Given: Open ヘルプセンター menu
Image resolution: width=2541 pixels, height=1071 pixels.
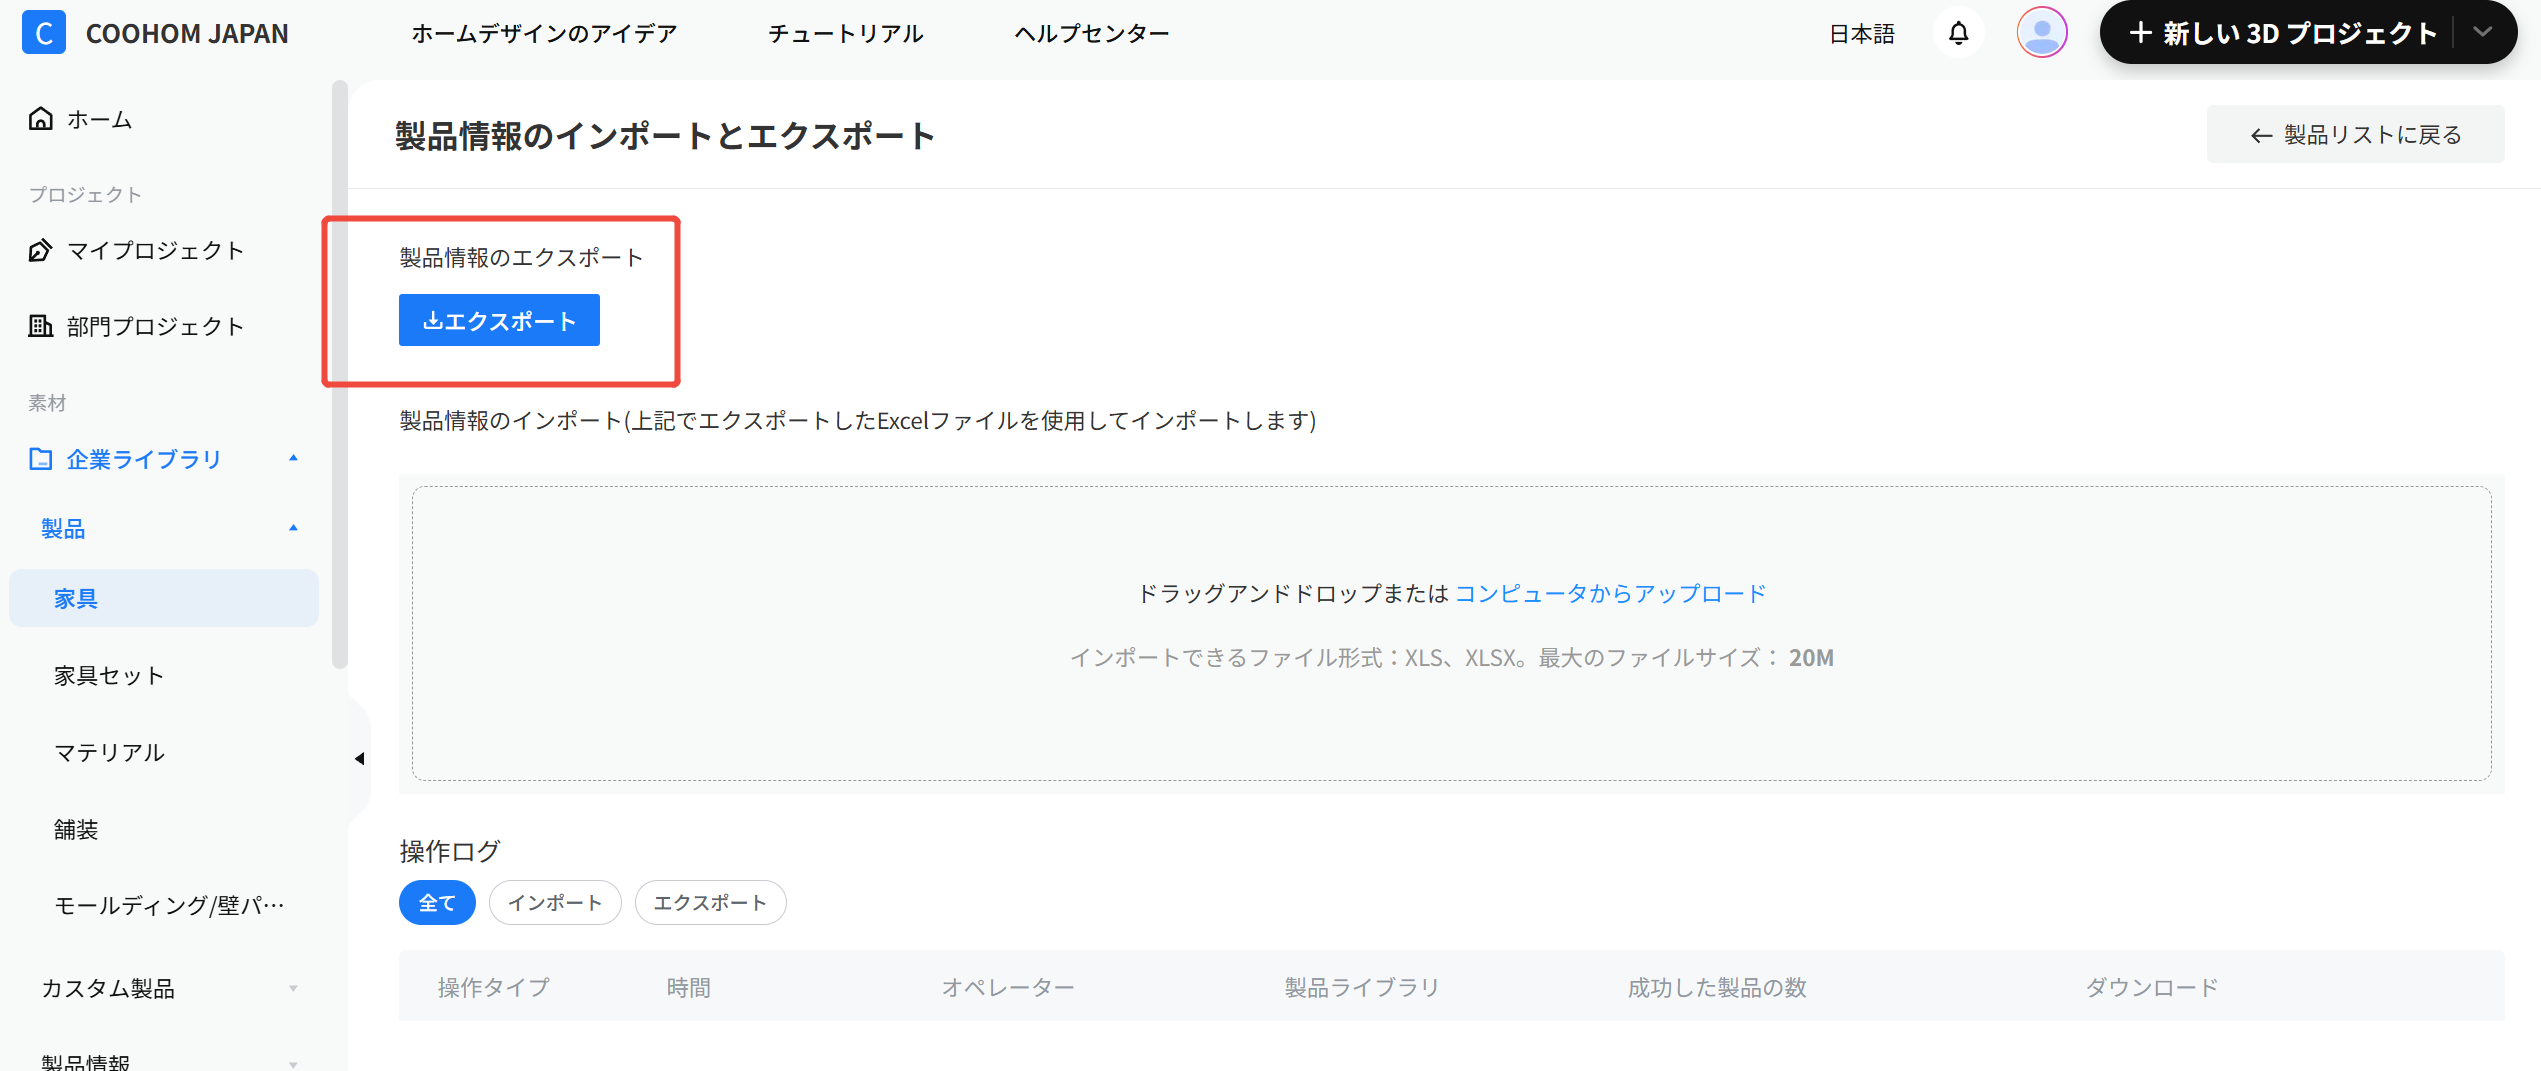Looking at the screenshot, I should (1091, 34).
